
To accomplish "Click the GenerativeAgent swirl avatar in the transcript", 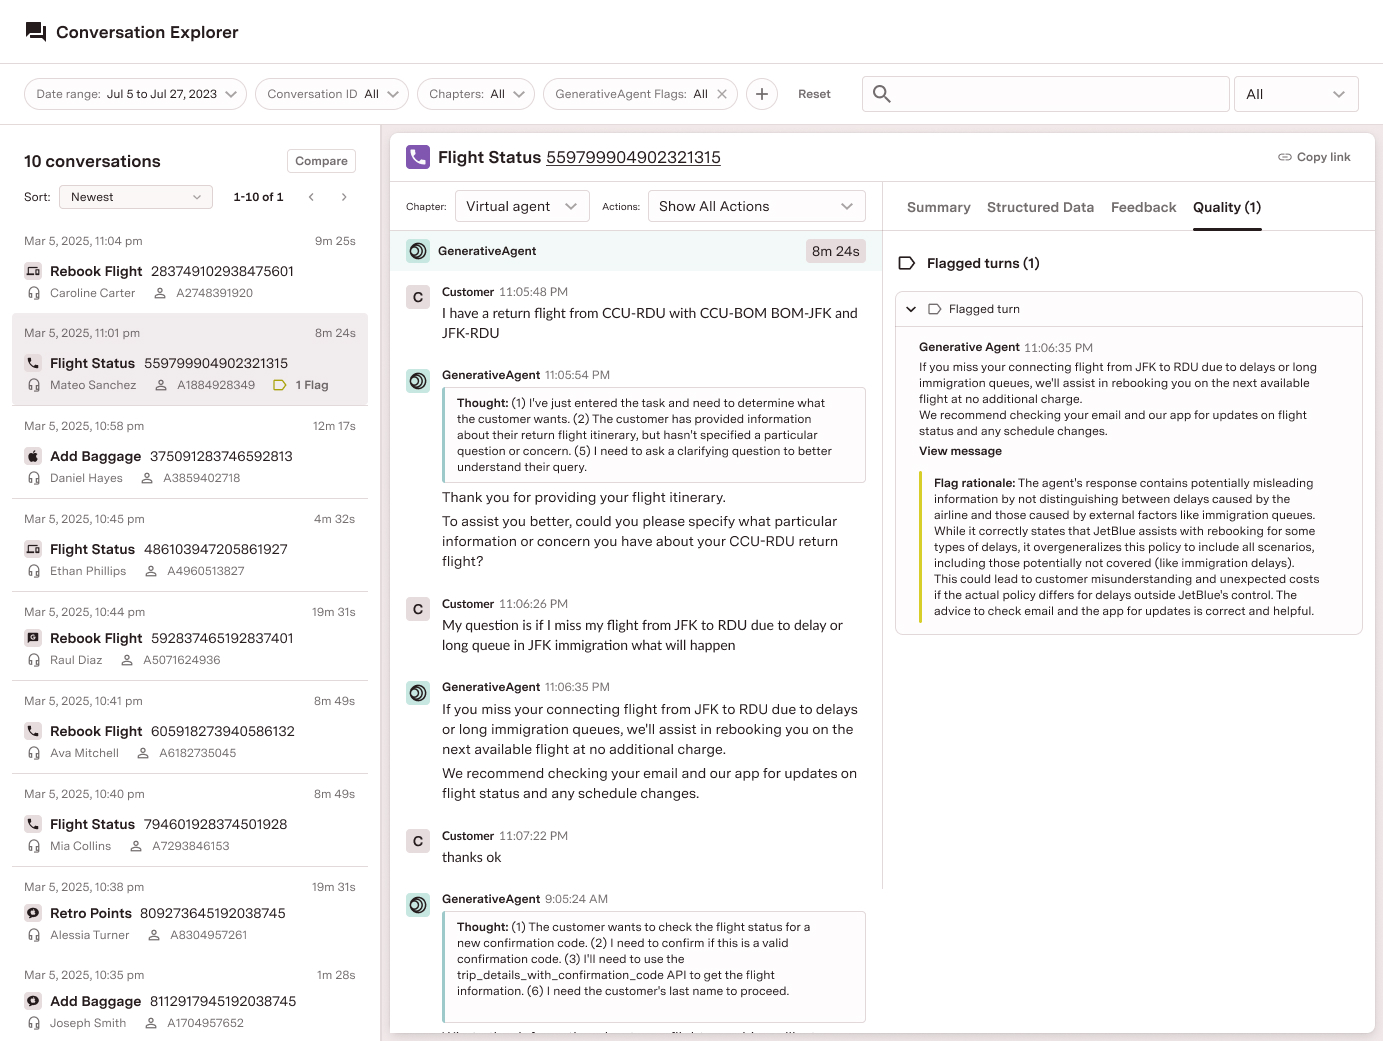I will click(x=417, y=251).
